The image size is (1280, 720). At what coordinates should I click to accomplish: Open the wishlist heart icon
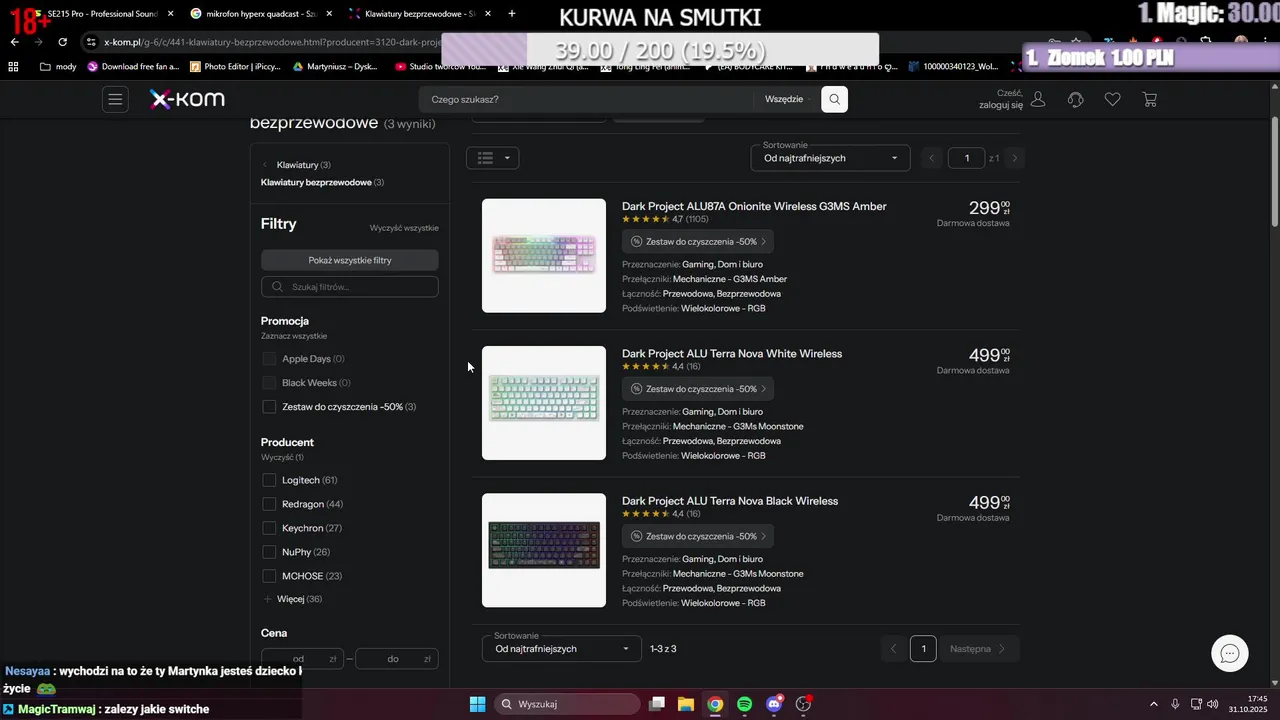[x=1112, y=99]
